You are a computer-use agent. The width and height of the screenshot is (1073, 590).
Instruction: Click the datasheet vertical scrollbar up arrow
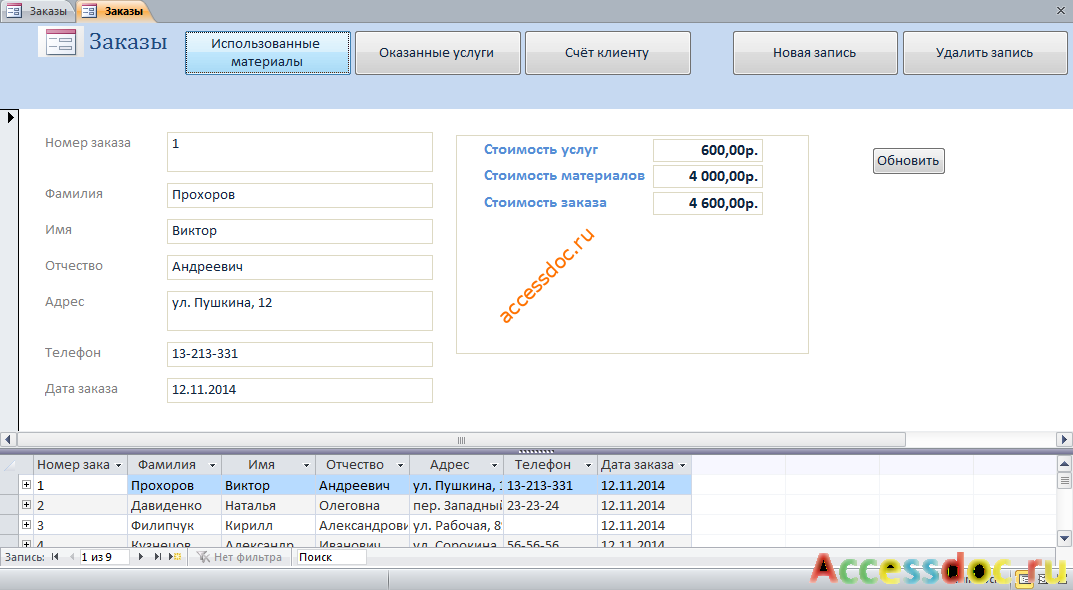pyautogui.click(x=1065, y=463)
